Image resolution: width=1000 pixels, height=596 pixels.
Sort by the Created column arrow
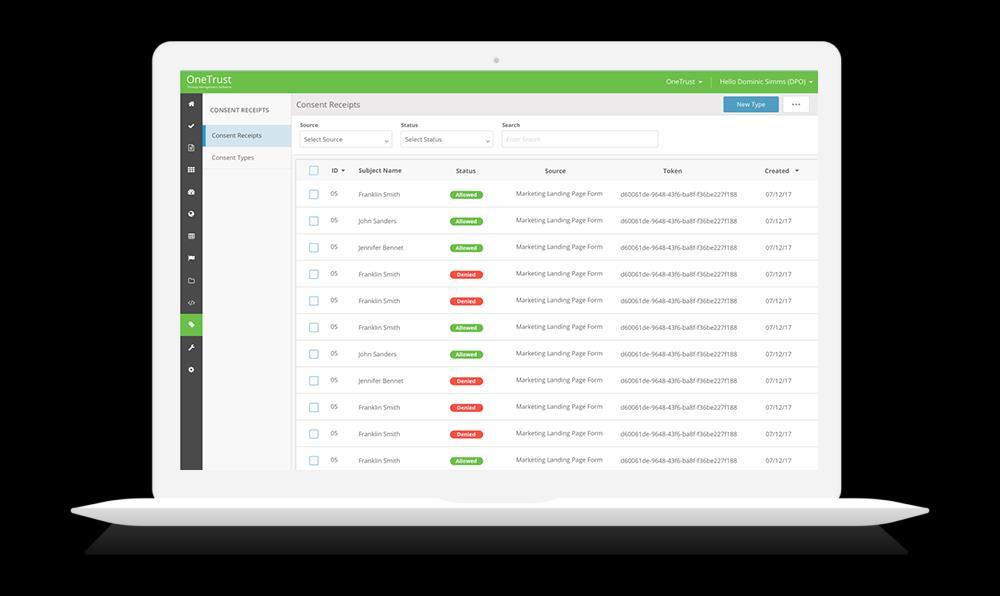(x=797, y=171)
